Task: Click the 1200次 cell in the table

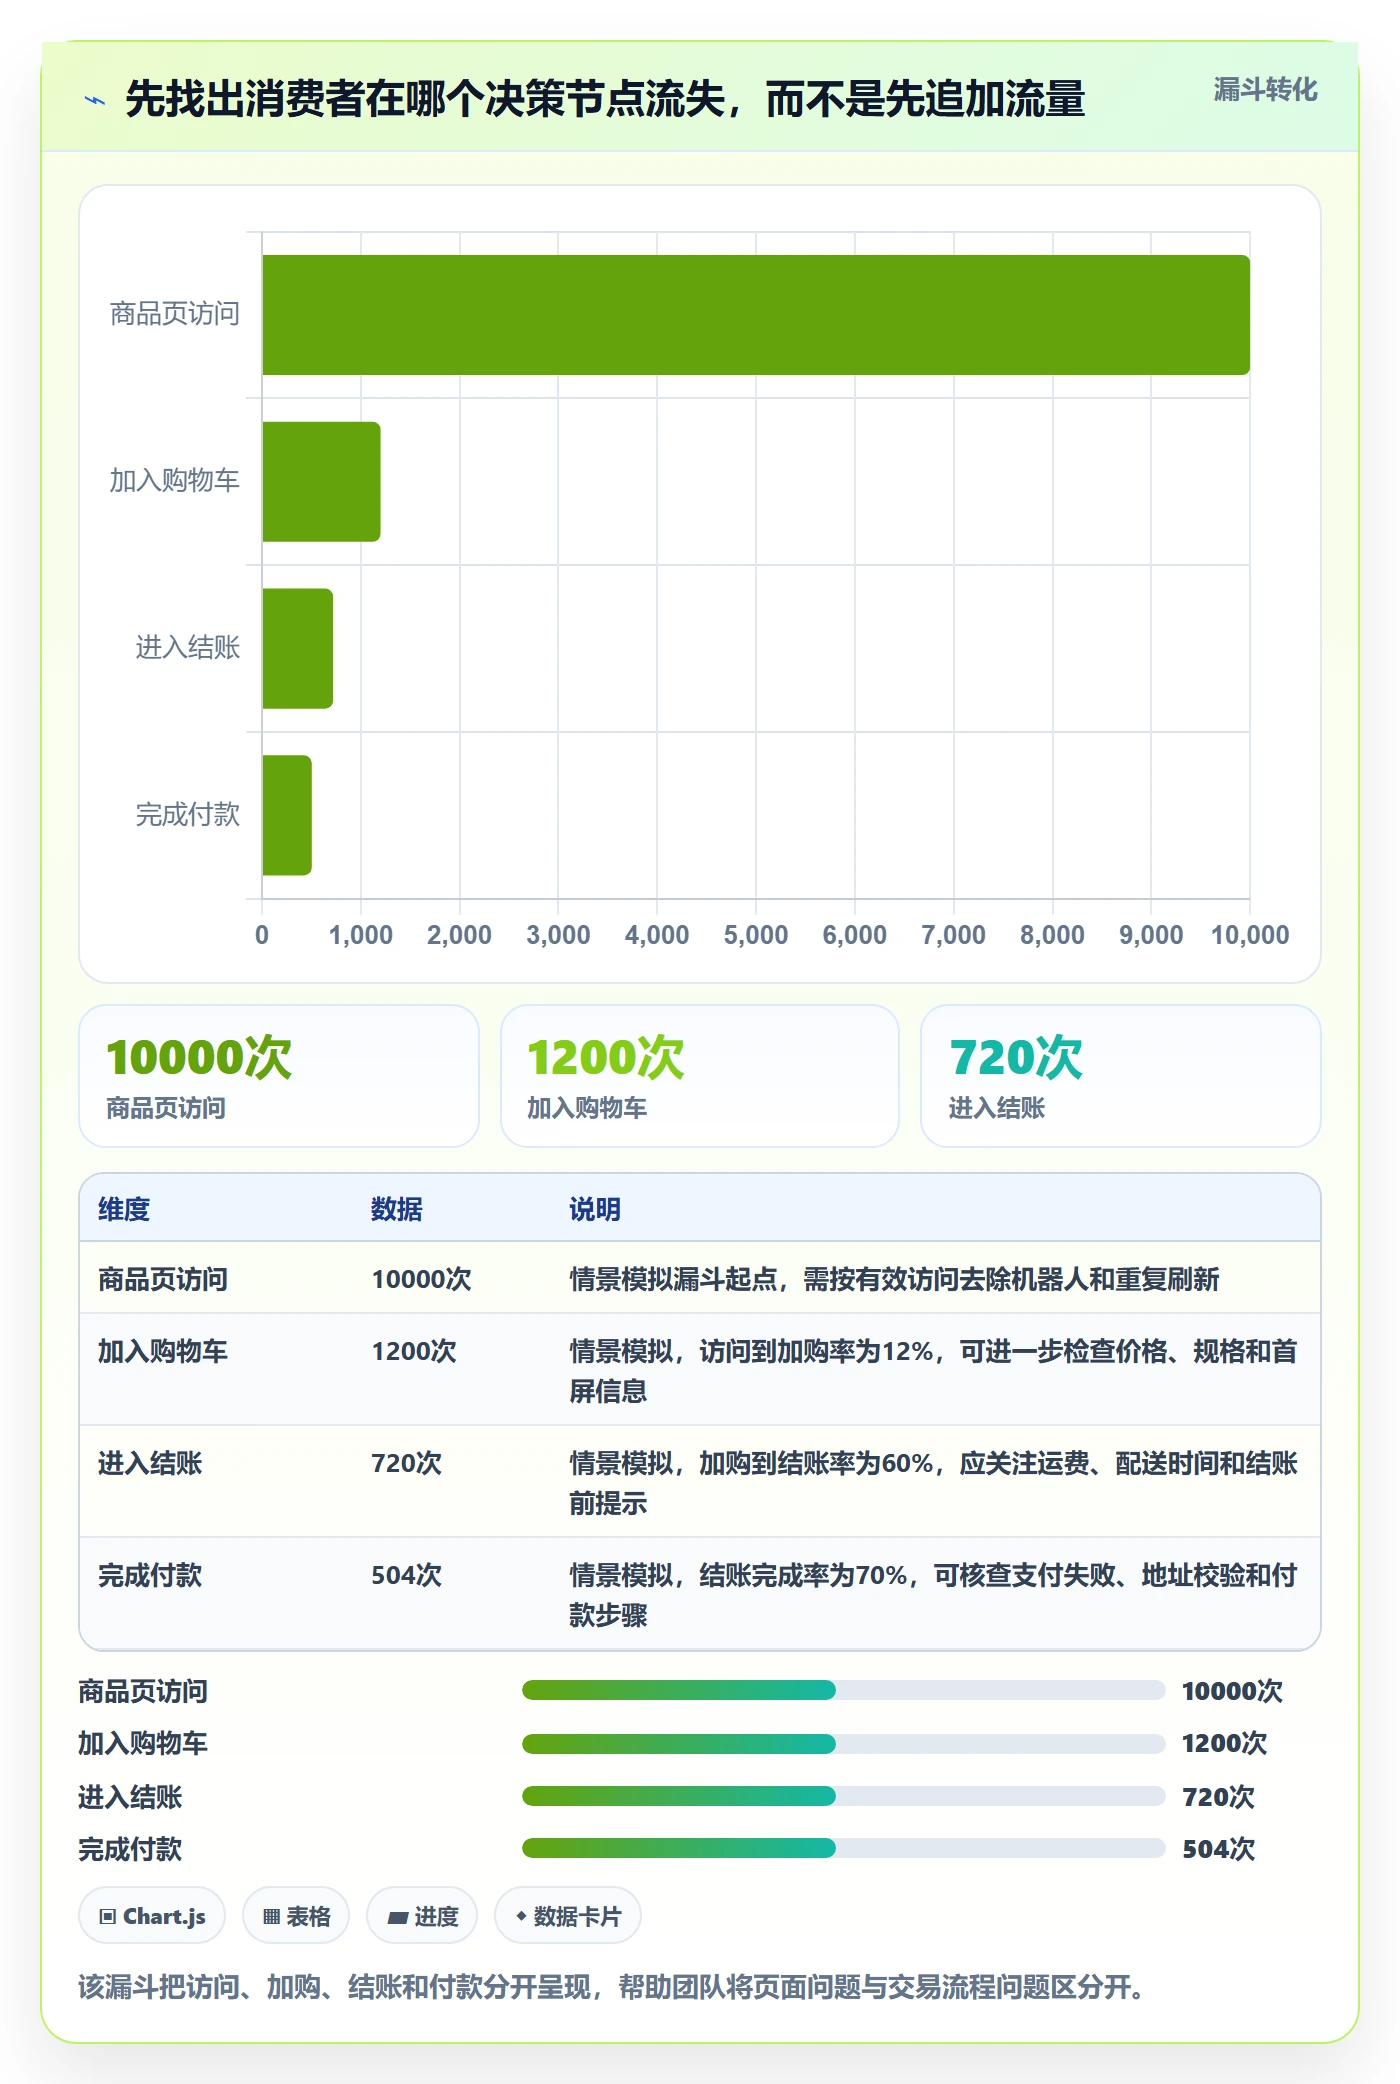Action: tap(414, 1351)
